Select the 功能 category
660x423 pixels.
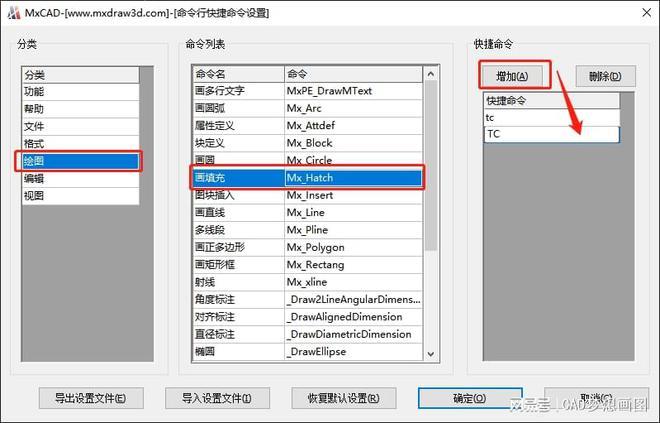80,91
